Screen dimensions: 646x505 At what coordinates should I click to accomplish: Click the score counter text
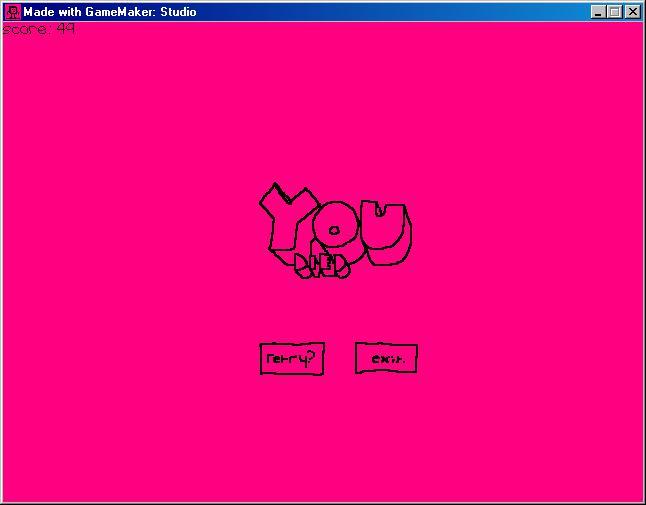[39, 29]
